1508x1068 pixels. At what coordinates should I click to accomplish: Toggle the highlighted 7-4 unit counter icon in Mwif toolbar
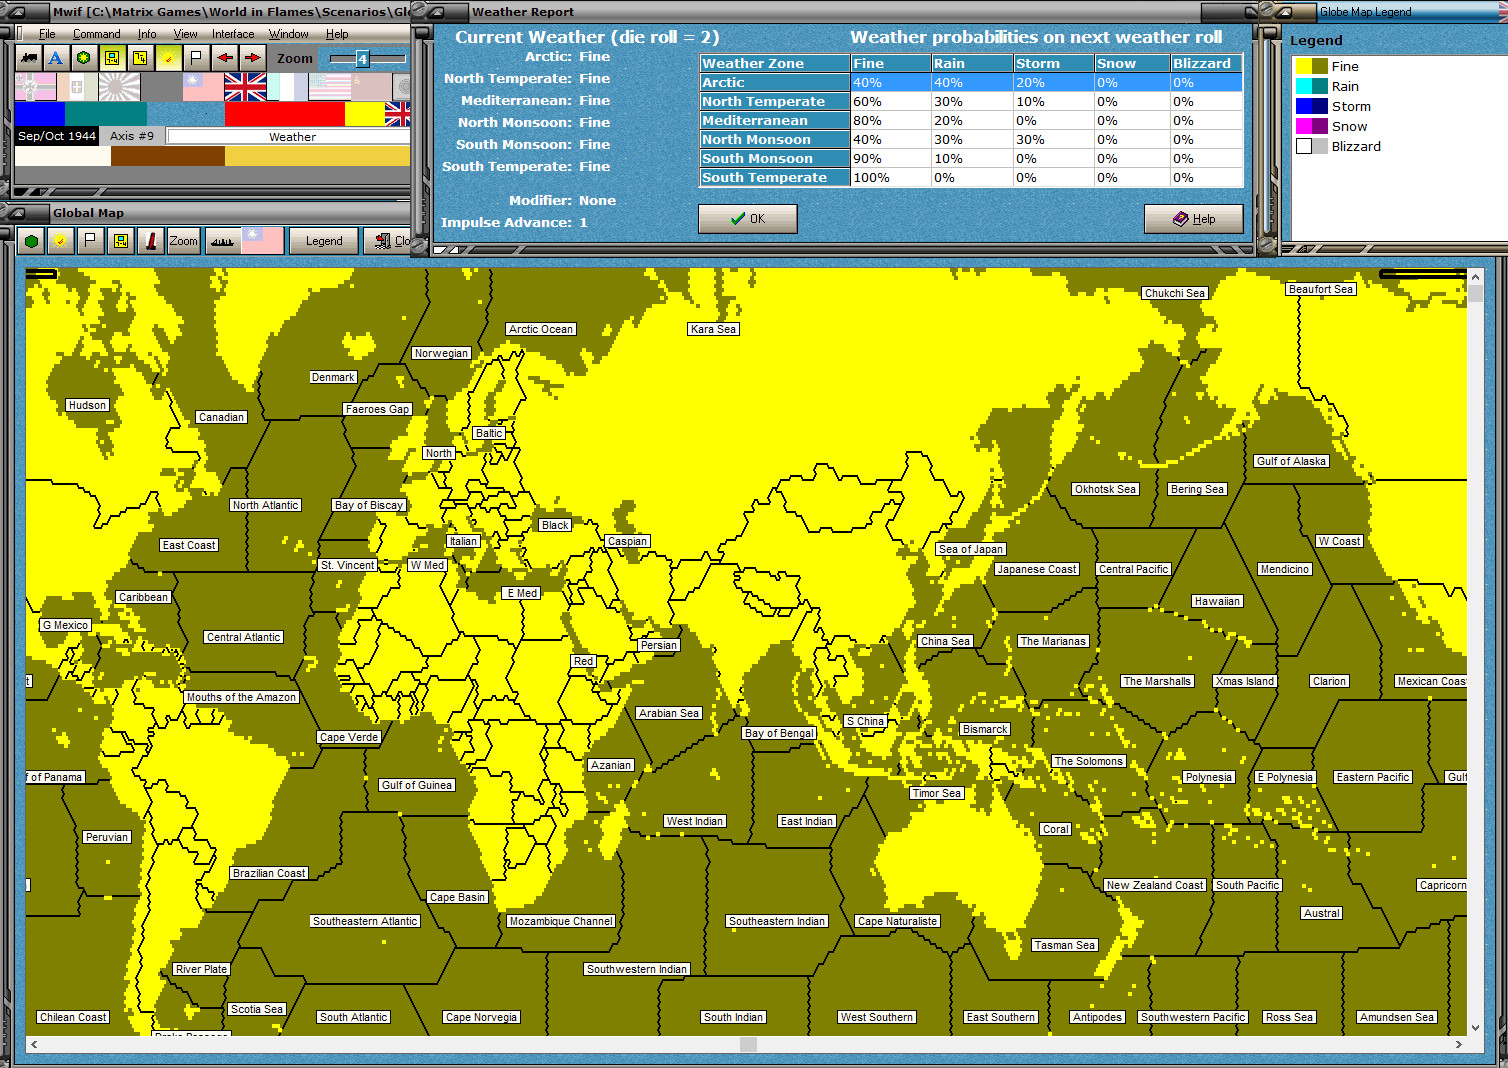point(112,58)
